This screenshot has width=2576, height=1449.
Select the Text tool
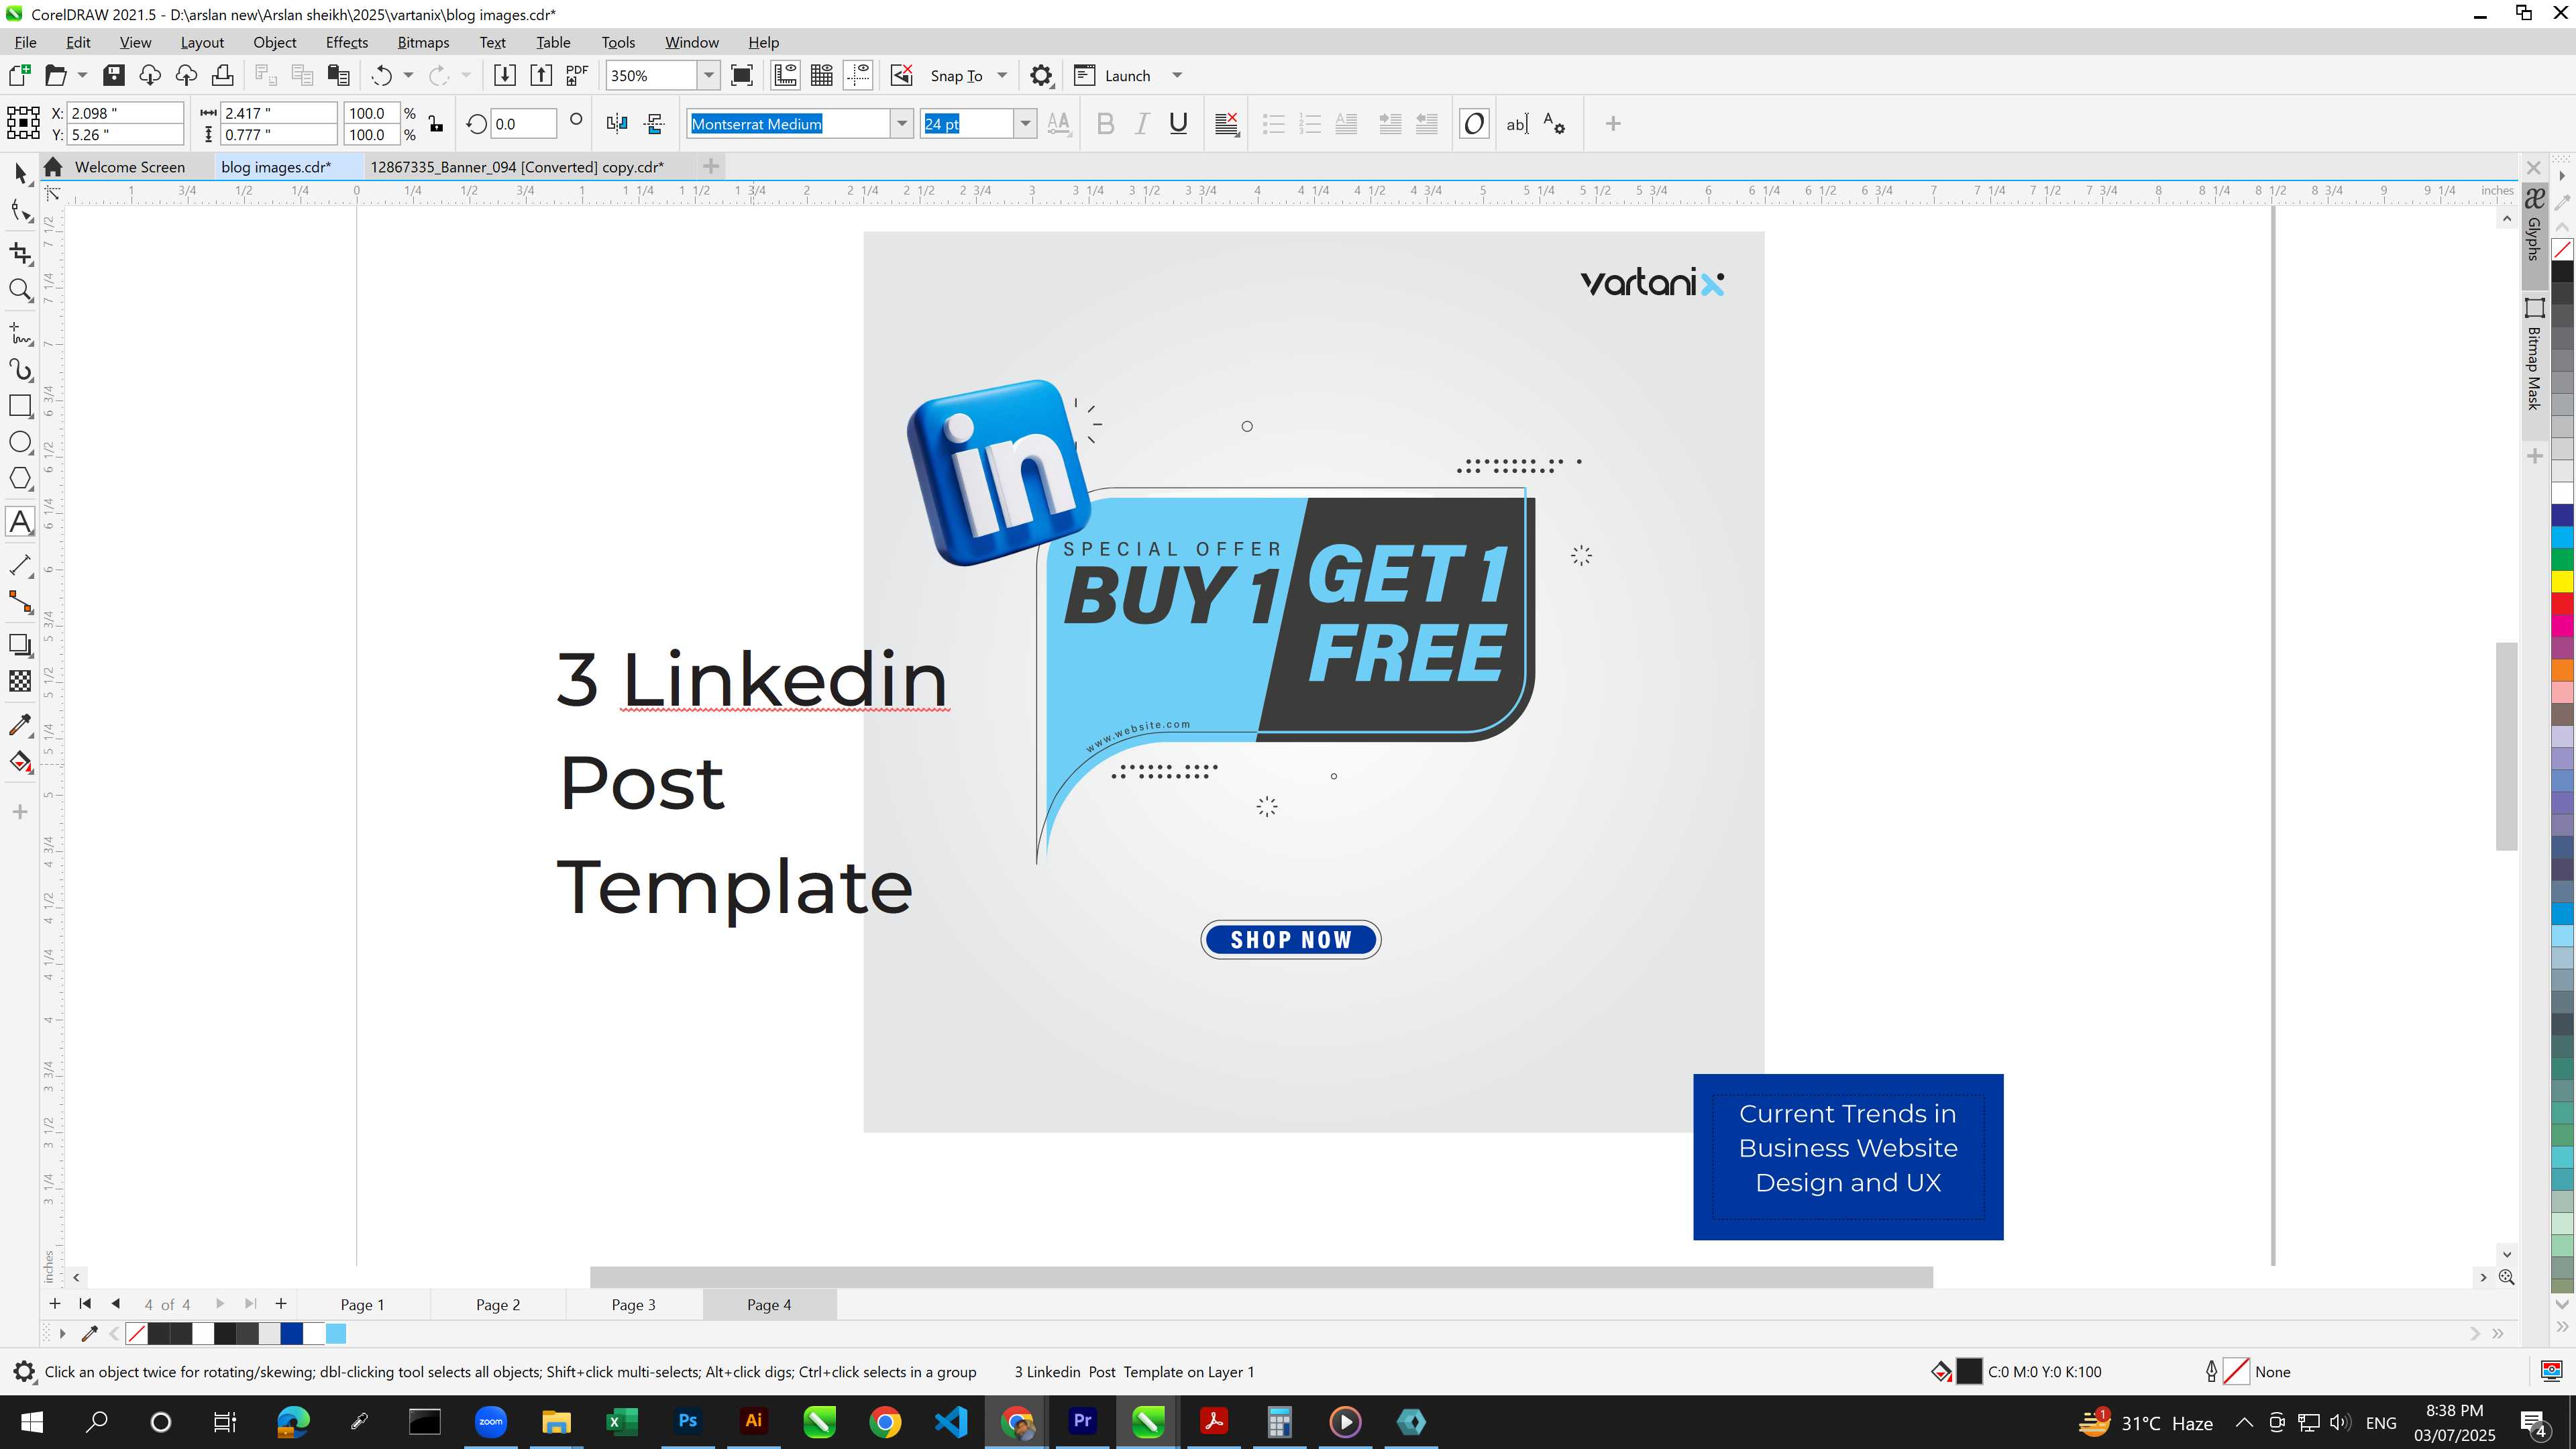click(20, 521)
